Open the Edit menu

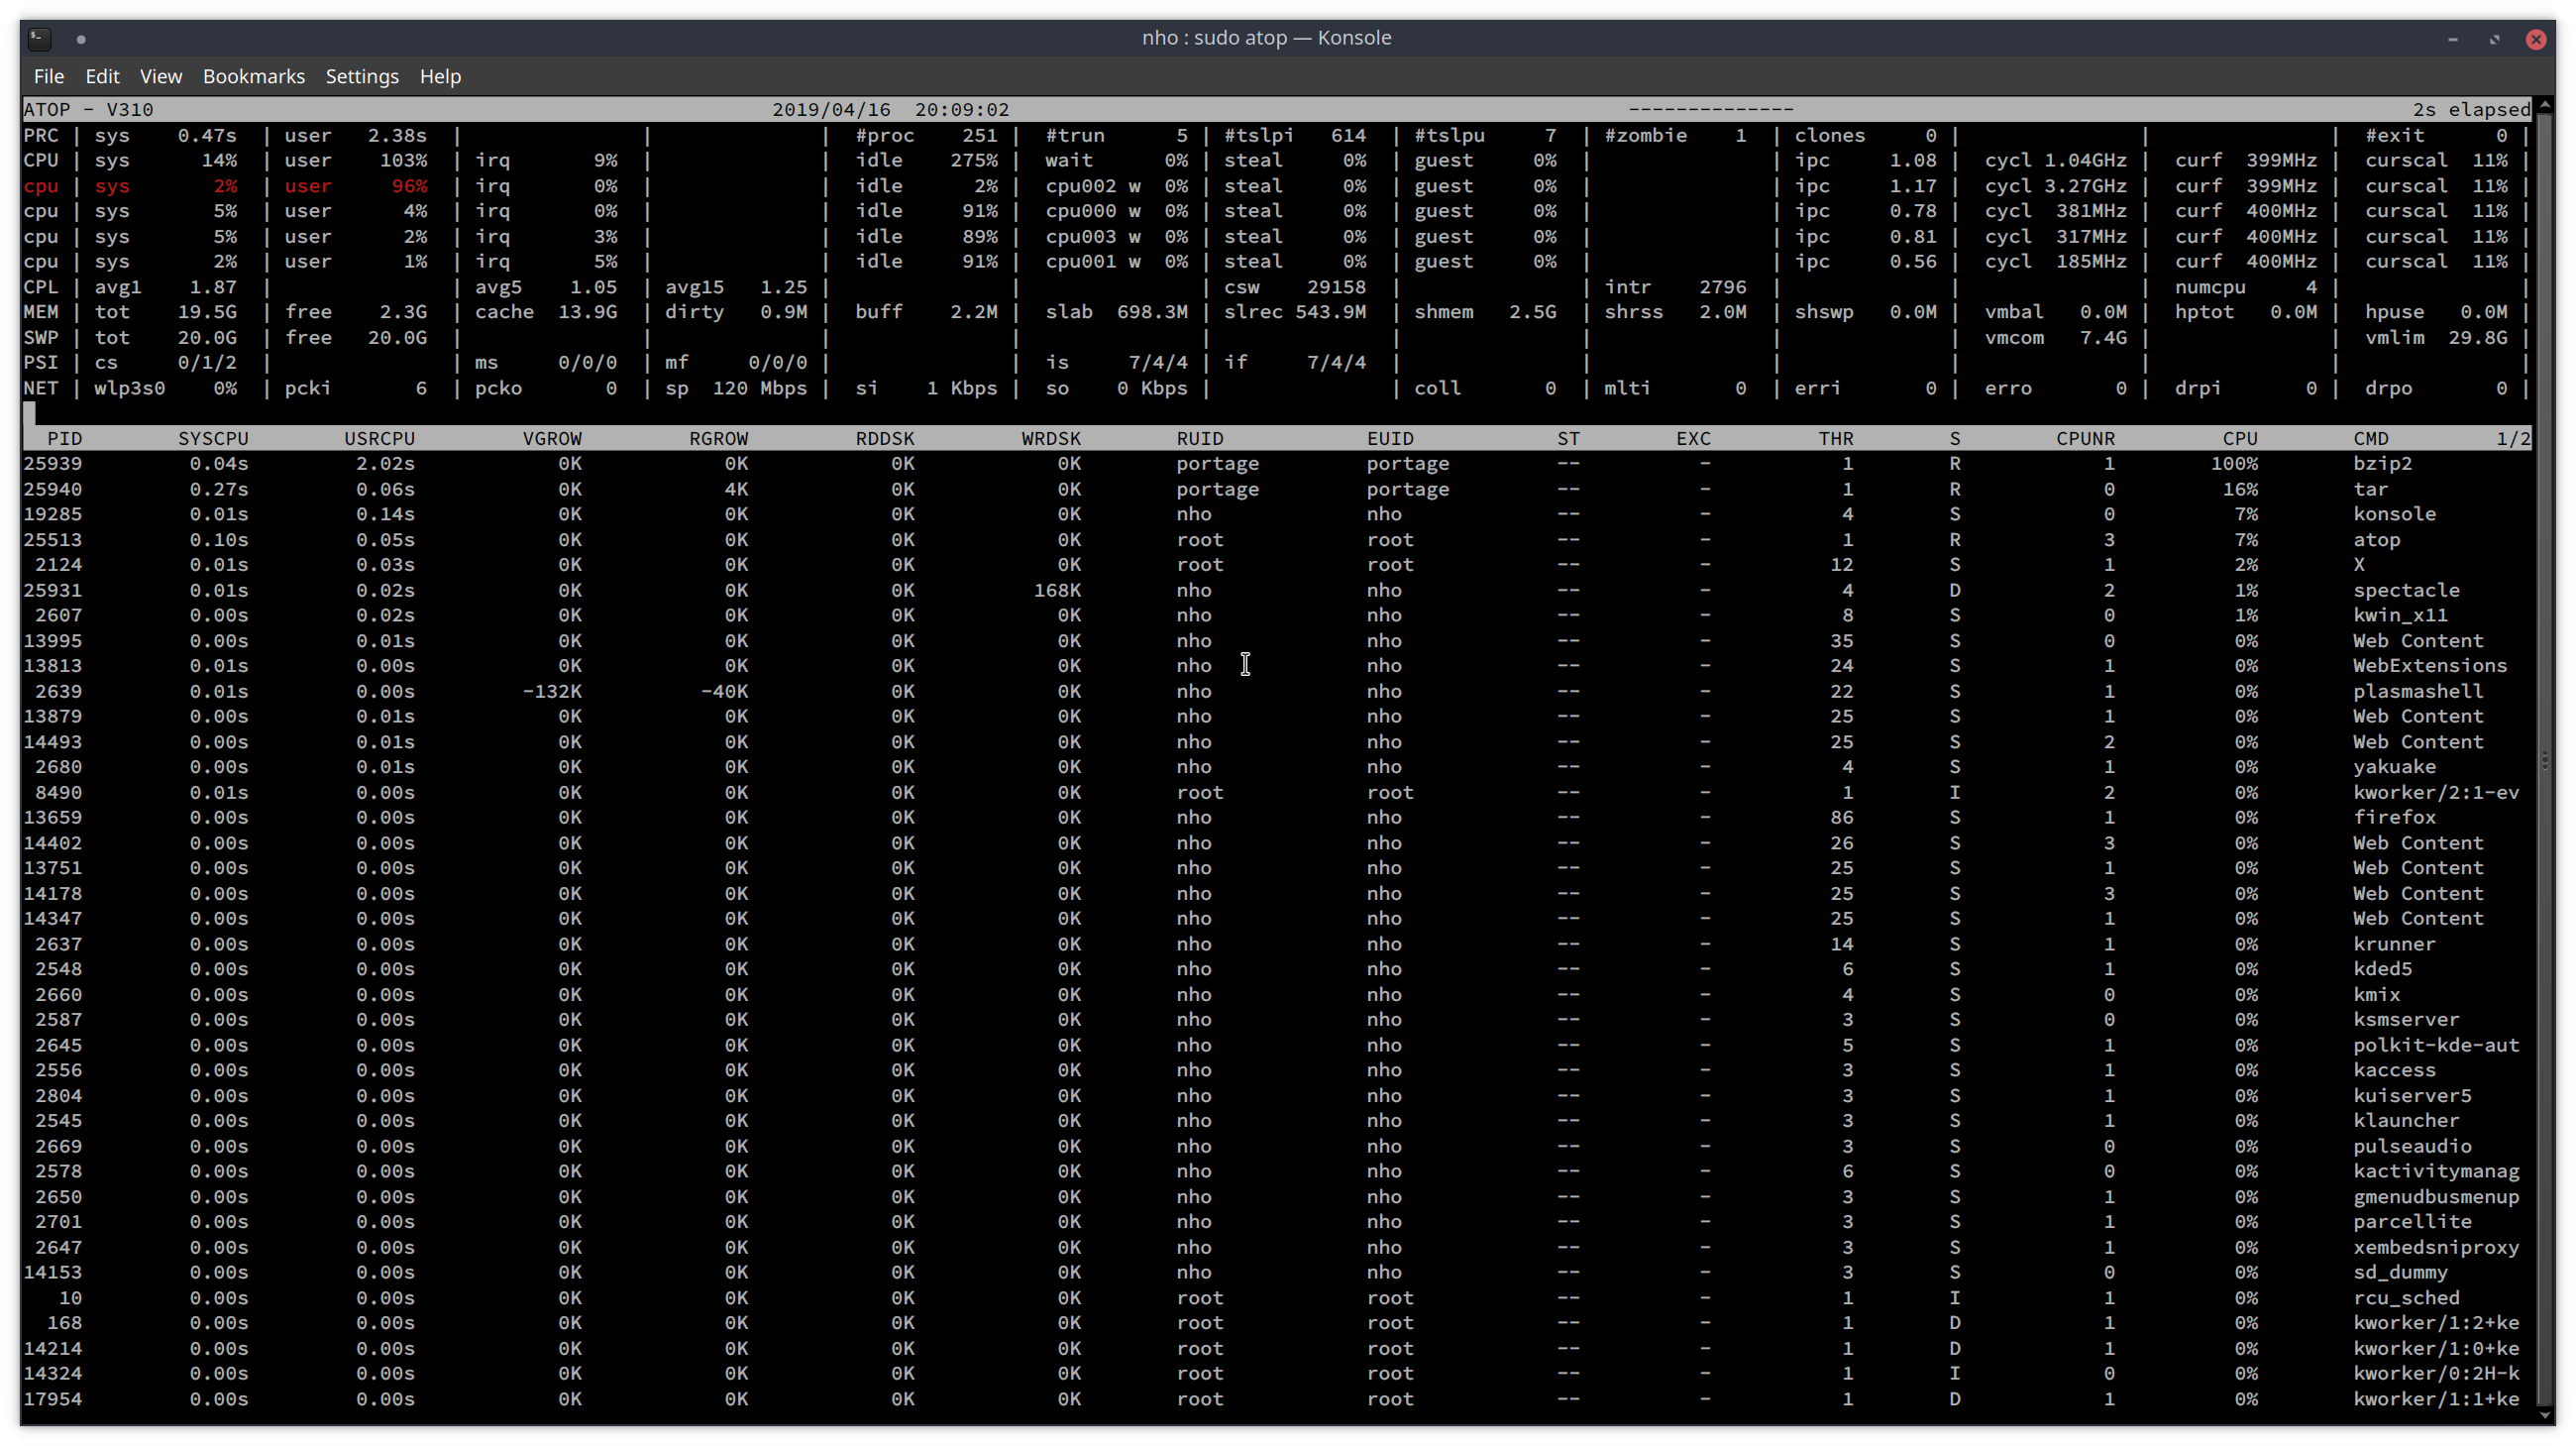coord(101,76)
